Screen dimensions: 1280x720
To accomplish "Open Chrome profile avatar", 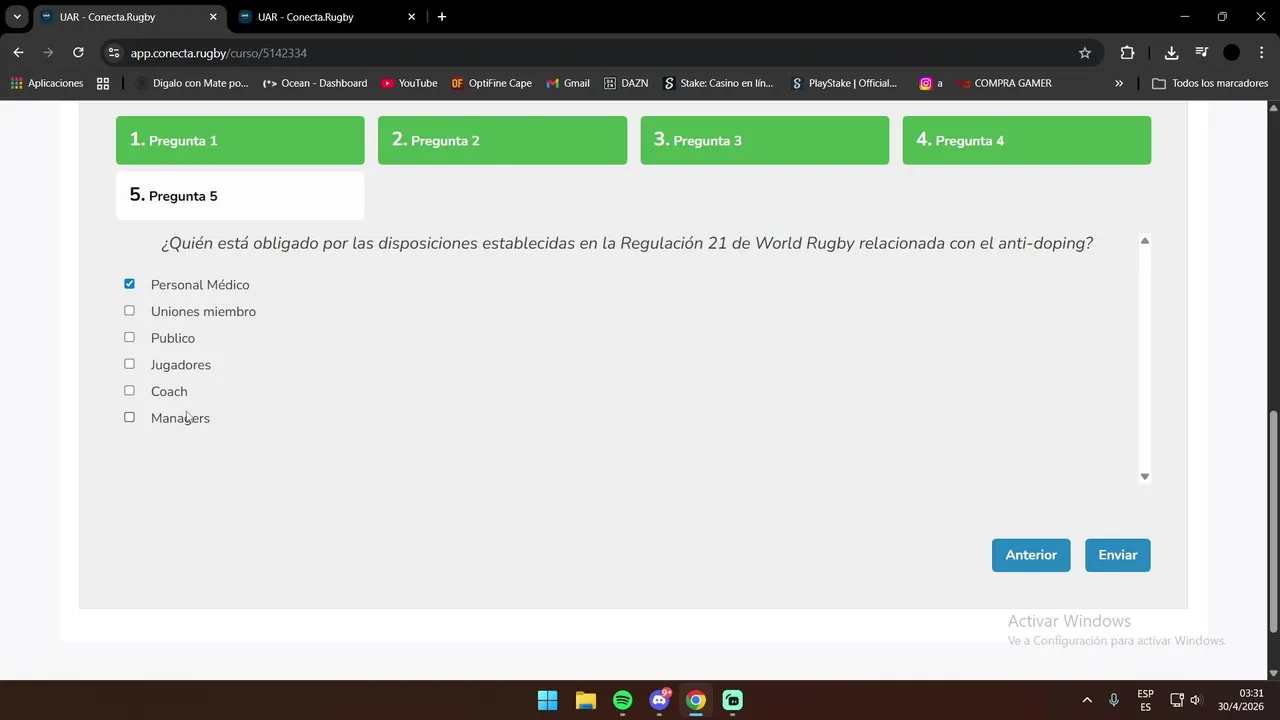I will click(x=1232, y=53).
